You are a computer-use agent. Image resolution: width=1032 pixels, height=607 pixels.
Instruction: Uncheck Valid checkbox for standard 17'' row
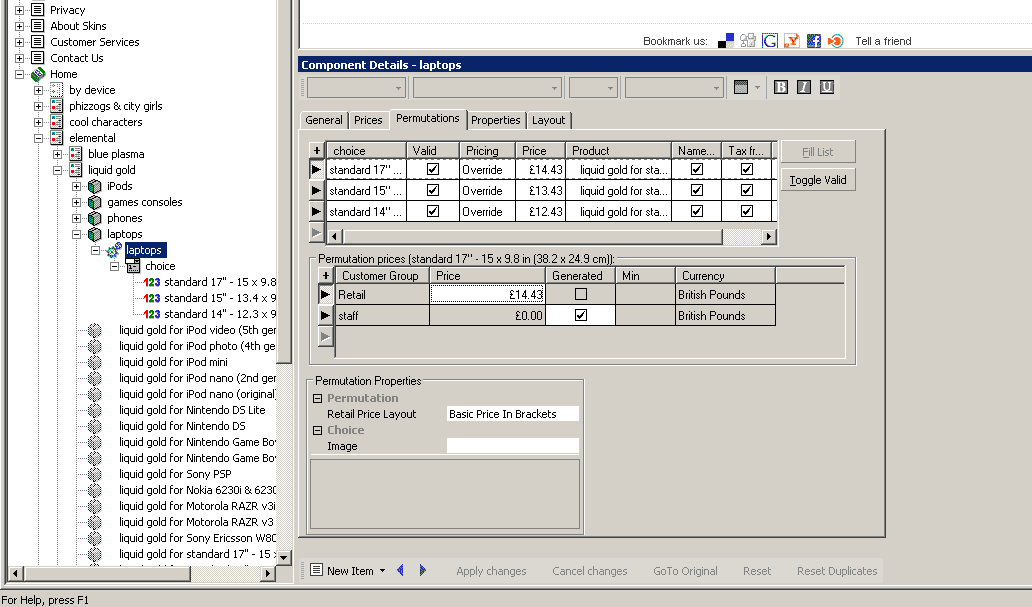pos(433,170)
